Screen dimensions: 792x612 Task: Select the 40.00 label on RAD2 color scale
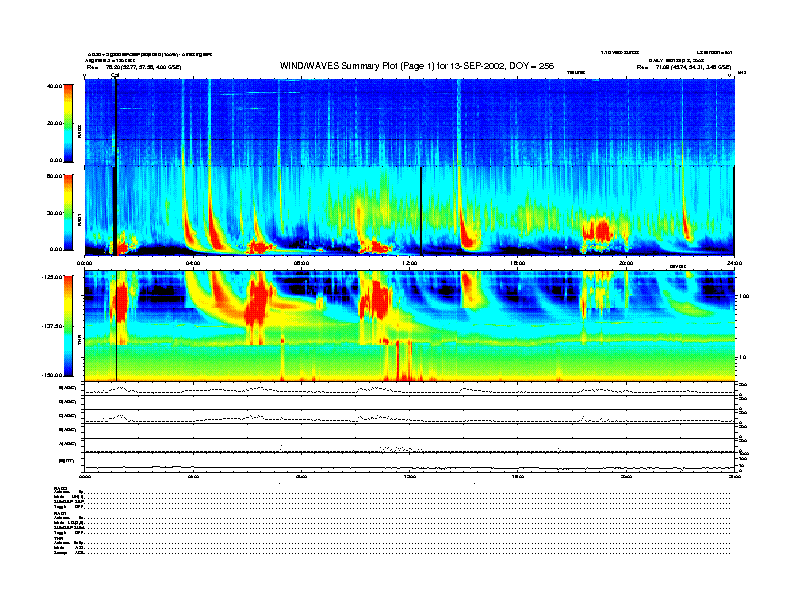pyautogui.click(x=54, y=86)
